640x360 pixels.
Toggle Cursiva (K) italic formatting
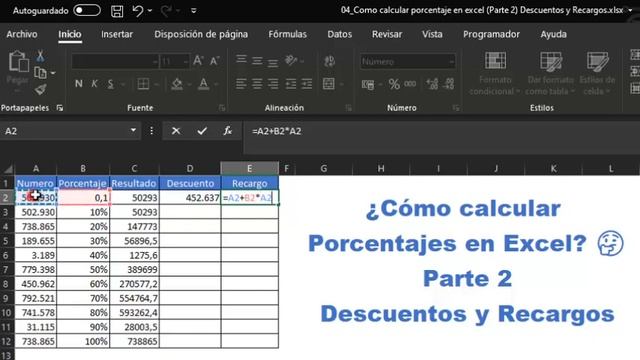click(95, 84)
